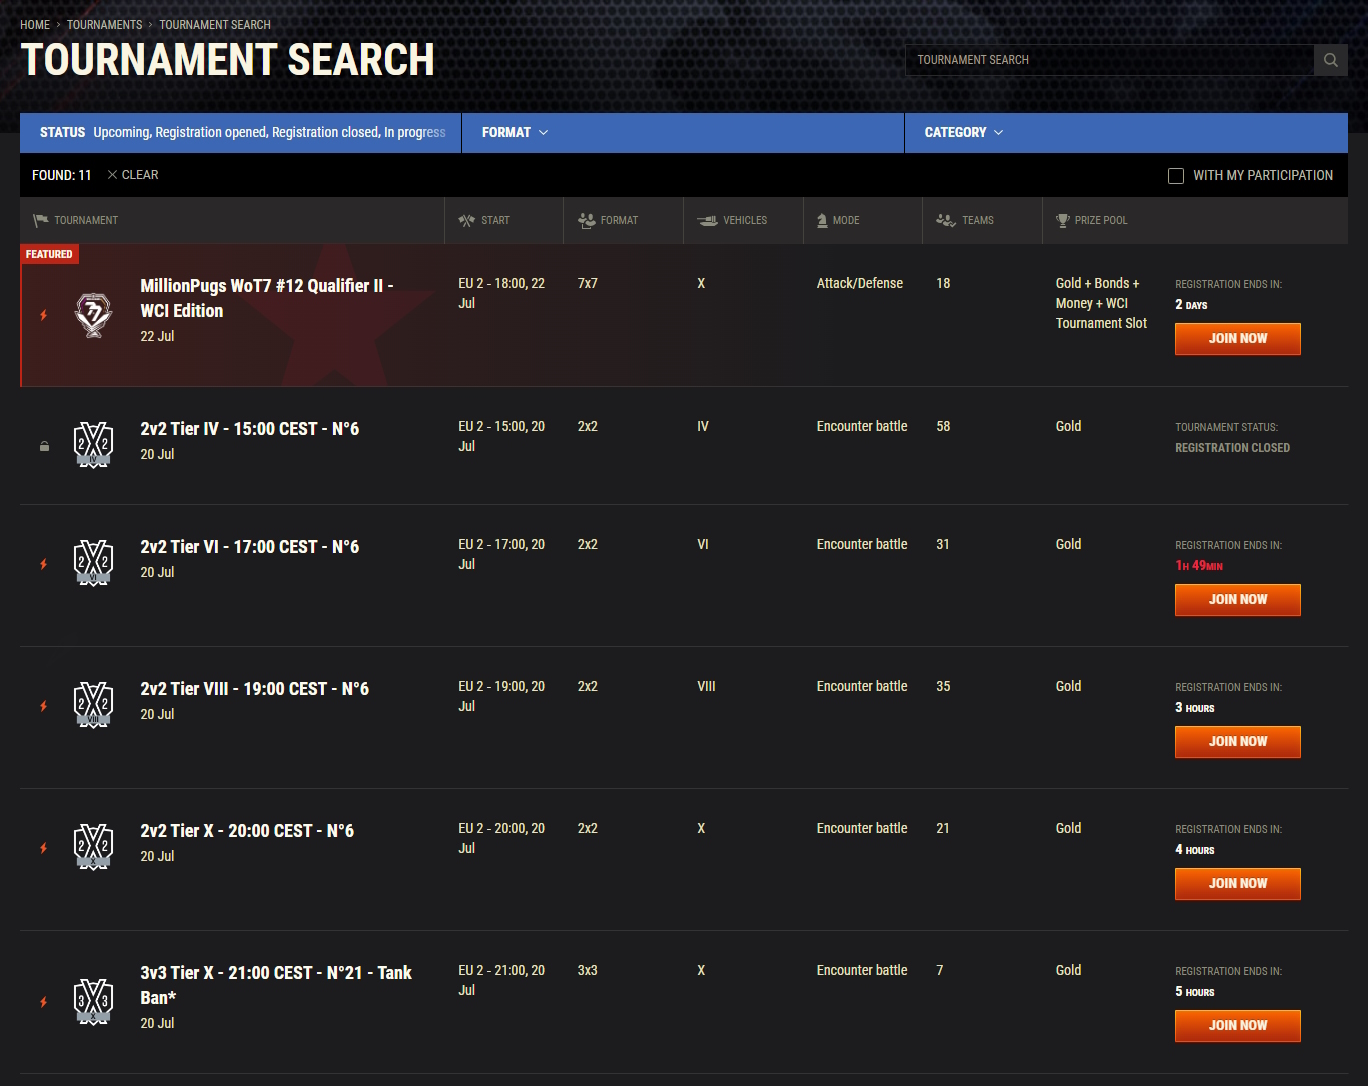
Task: Open 3v3 Tier X - 21:00 CEST title
Action: click(x=276, y=985)
